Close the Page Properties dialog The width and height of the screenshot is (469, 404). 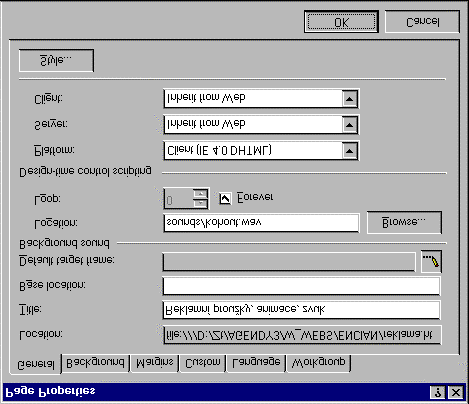pos(456,392)
